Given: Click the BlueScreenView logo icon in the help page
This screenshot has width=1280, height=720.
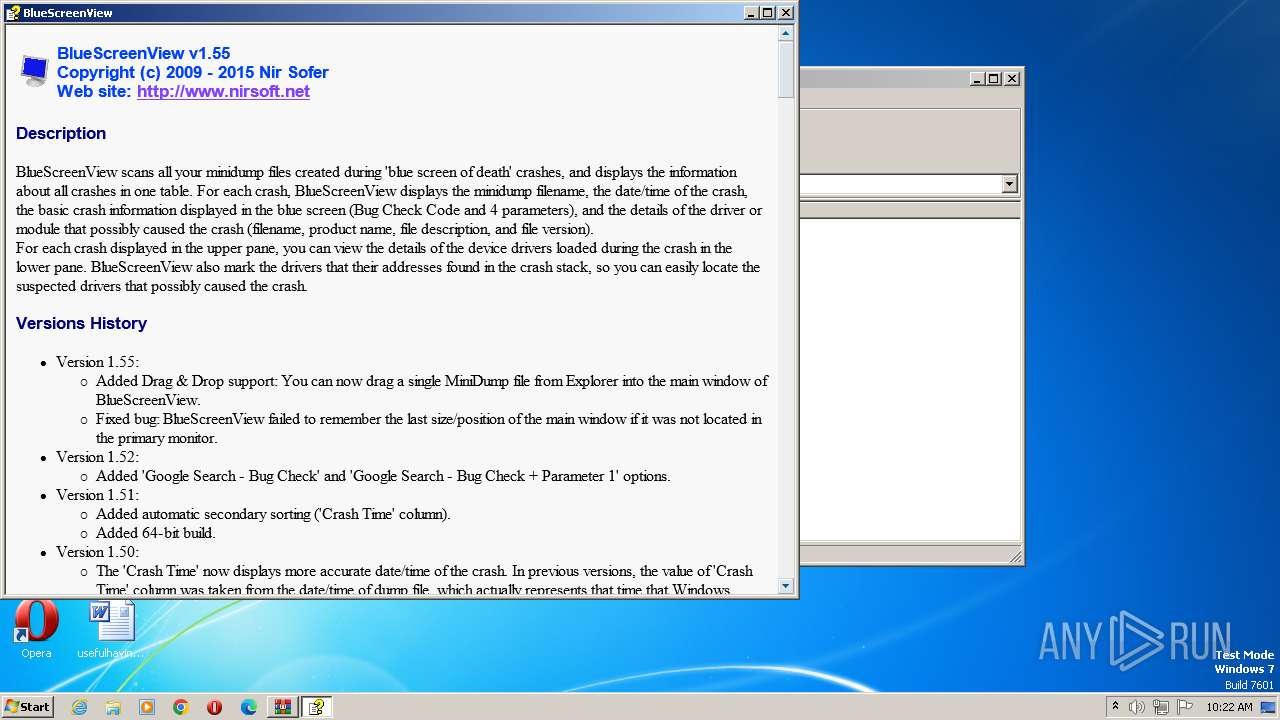Looking at the screenshot, I should tap(34, 71).
